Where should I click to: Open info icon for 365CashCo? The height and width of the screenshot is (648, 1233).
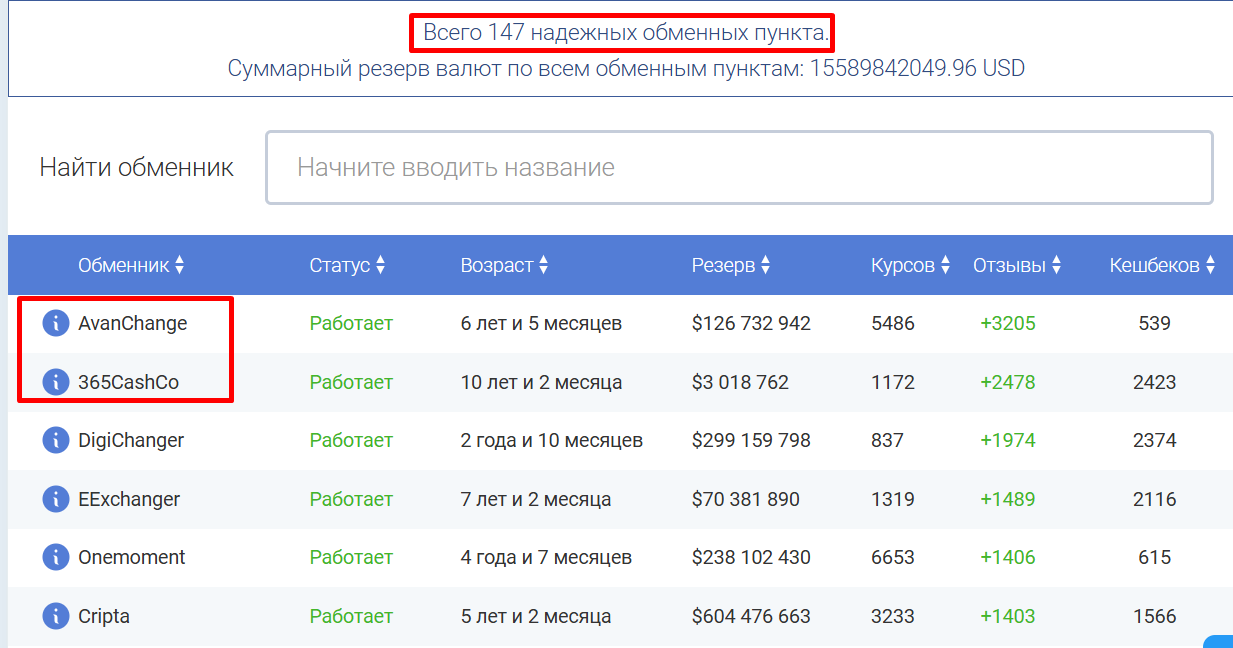[56, 382]
